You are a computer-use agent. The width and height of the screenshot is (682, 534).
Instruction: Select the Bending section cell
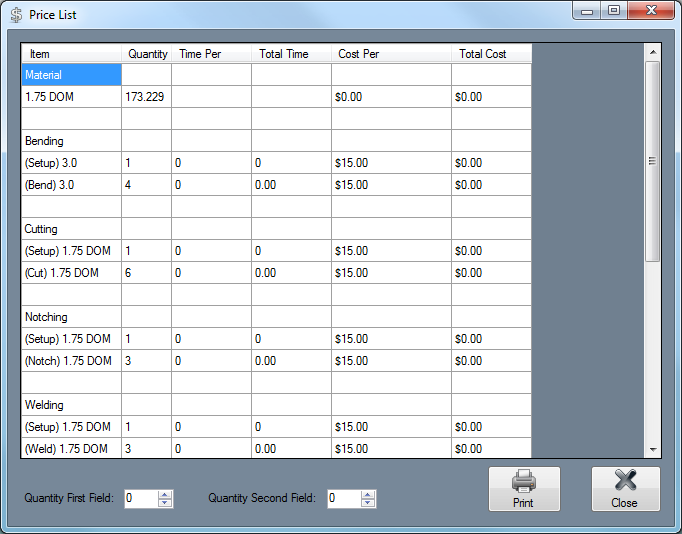pyautogui.click(x=71, y=141)
